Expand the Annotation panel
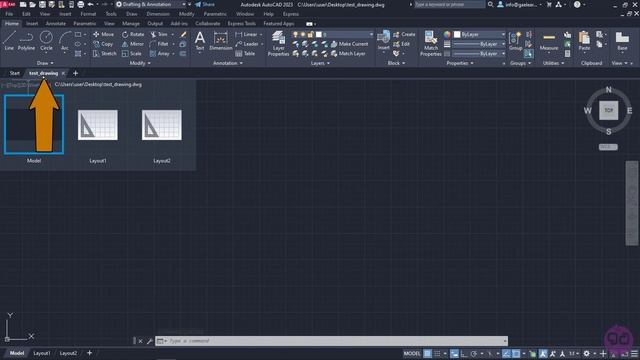Viewport: 640px width, 360px height. click(x=228, y=63)
